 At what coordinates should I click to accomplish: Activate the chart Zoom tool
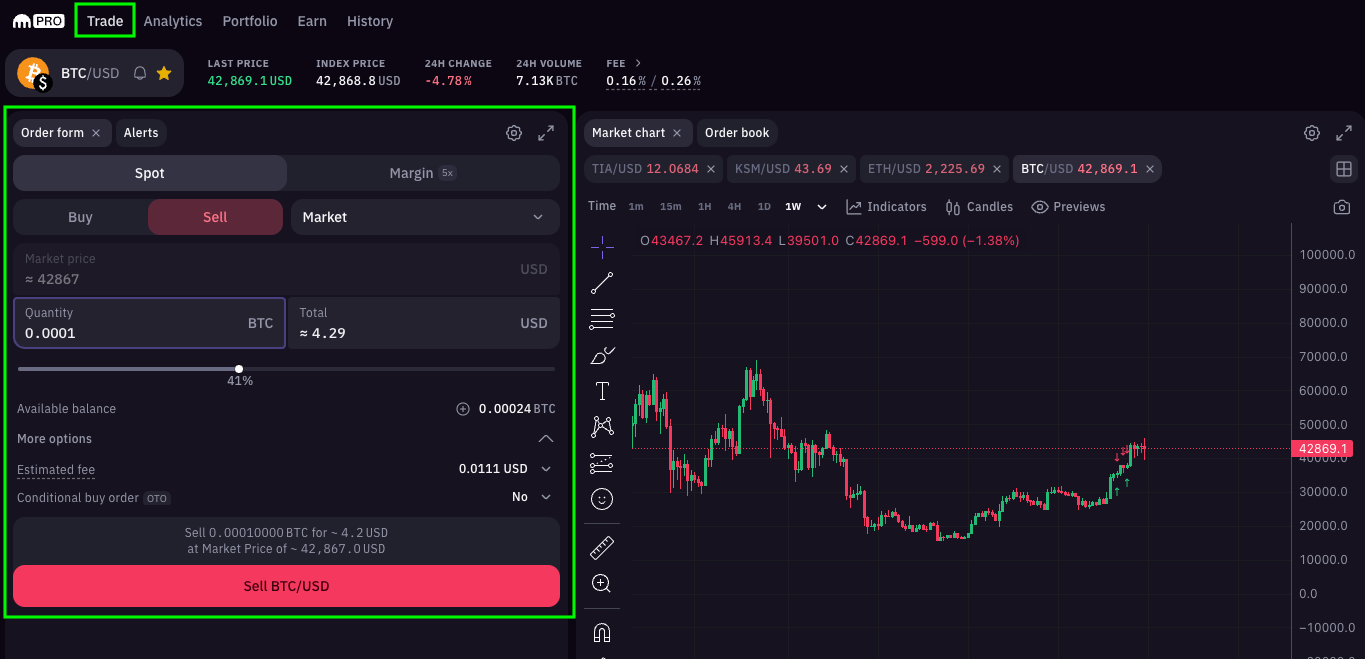pyautogui.click(x=601, y=583)
